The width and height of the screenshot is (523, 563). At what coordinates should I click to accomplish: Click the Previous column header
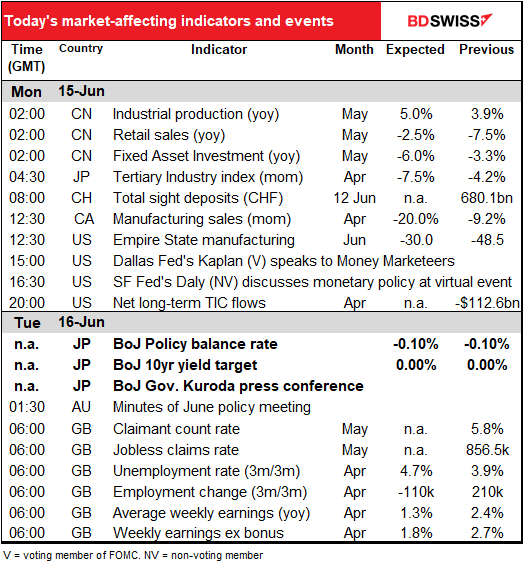486,50
